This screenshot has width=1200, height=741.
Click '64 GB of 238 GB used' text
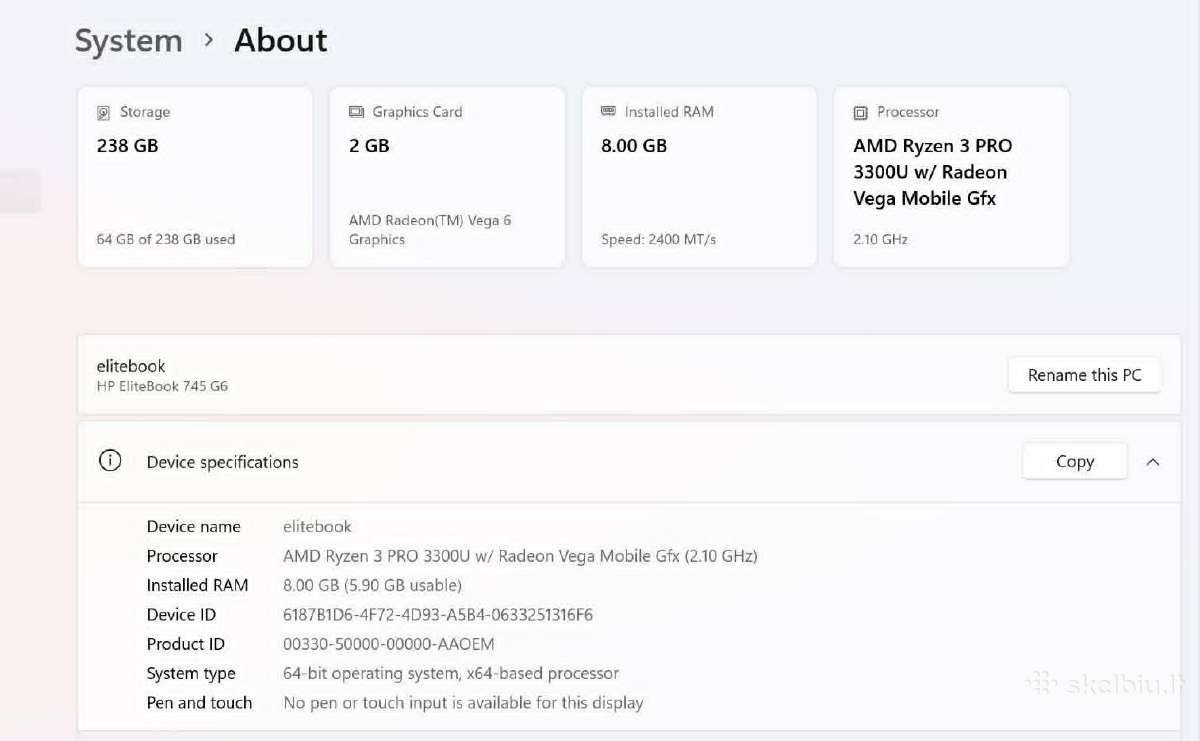point(166,239)
